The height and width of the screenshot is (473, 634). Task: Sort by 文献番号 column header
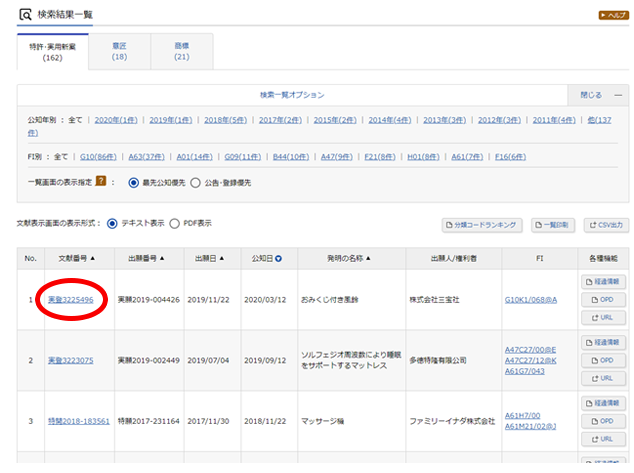77,258
